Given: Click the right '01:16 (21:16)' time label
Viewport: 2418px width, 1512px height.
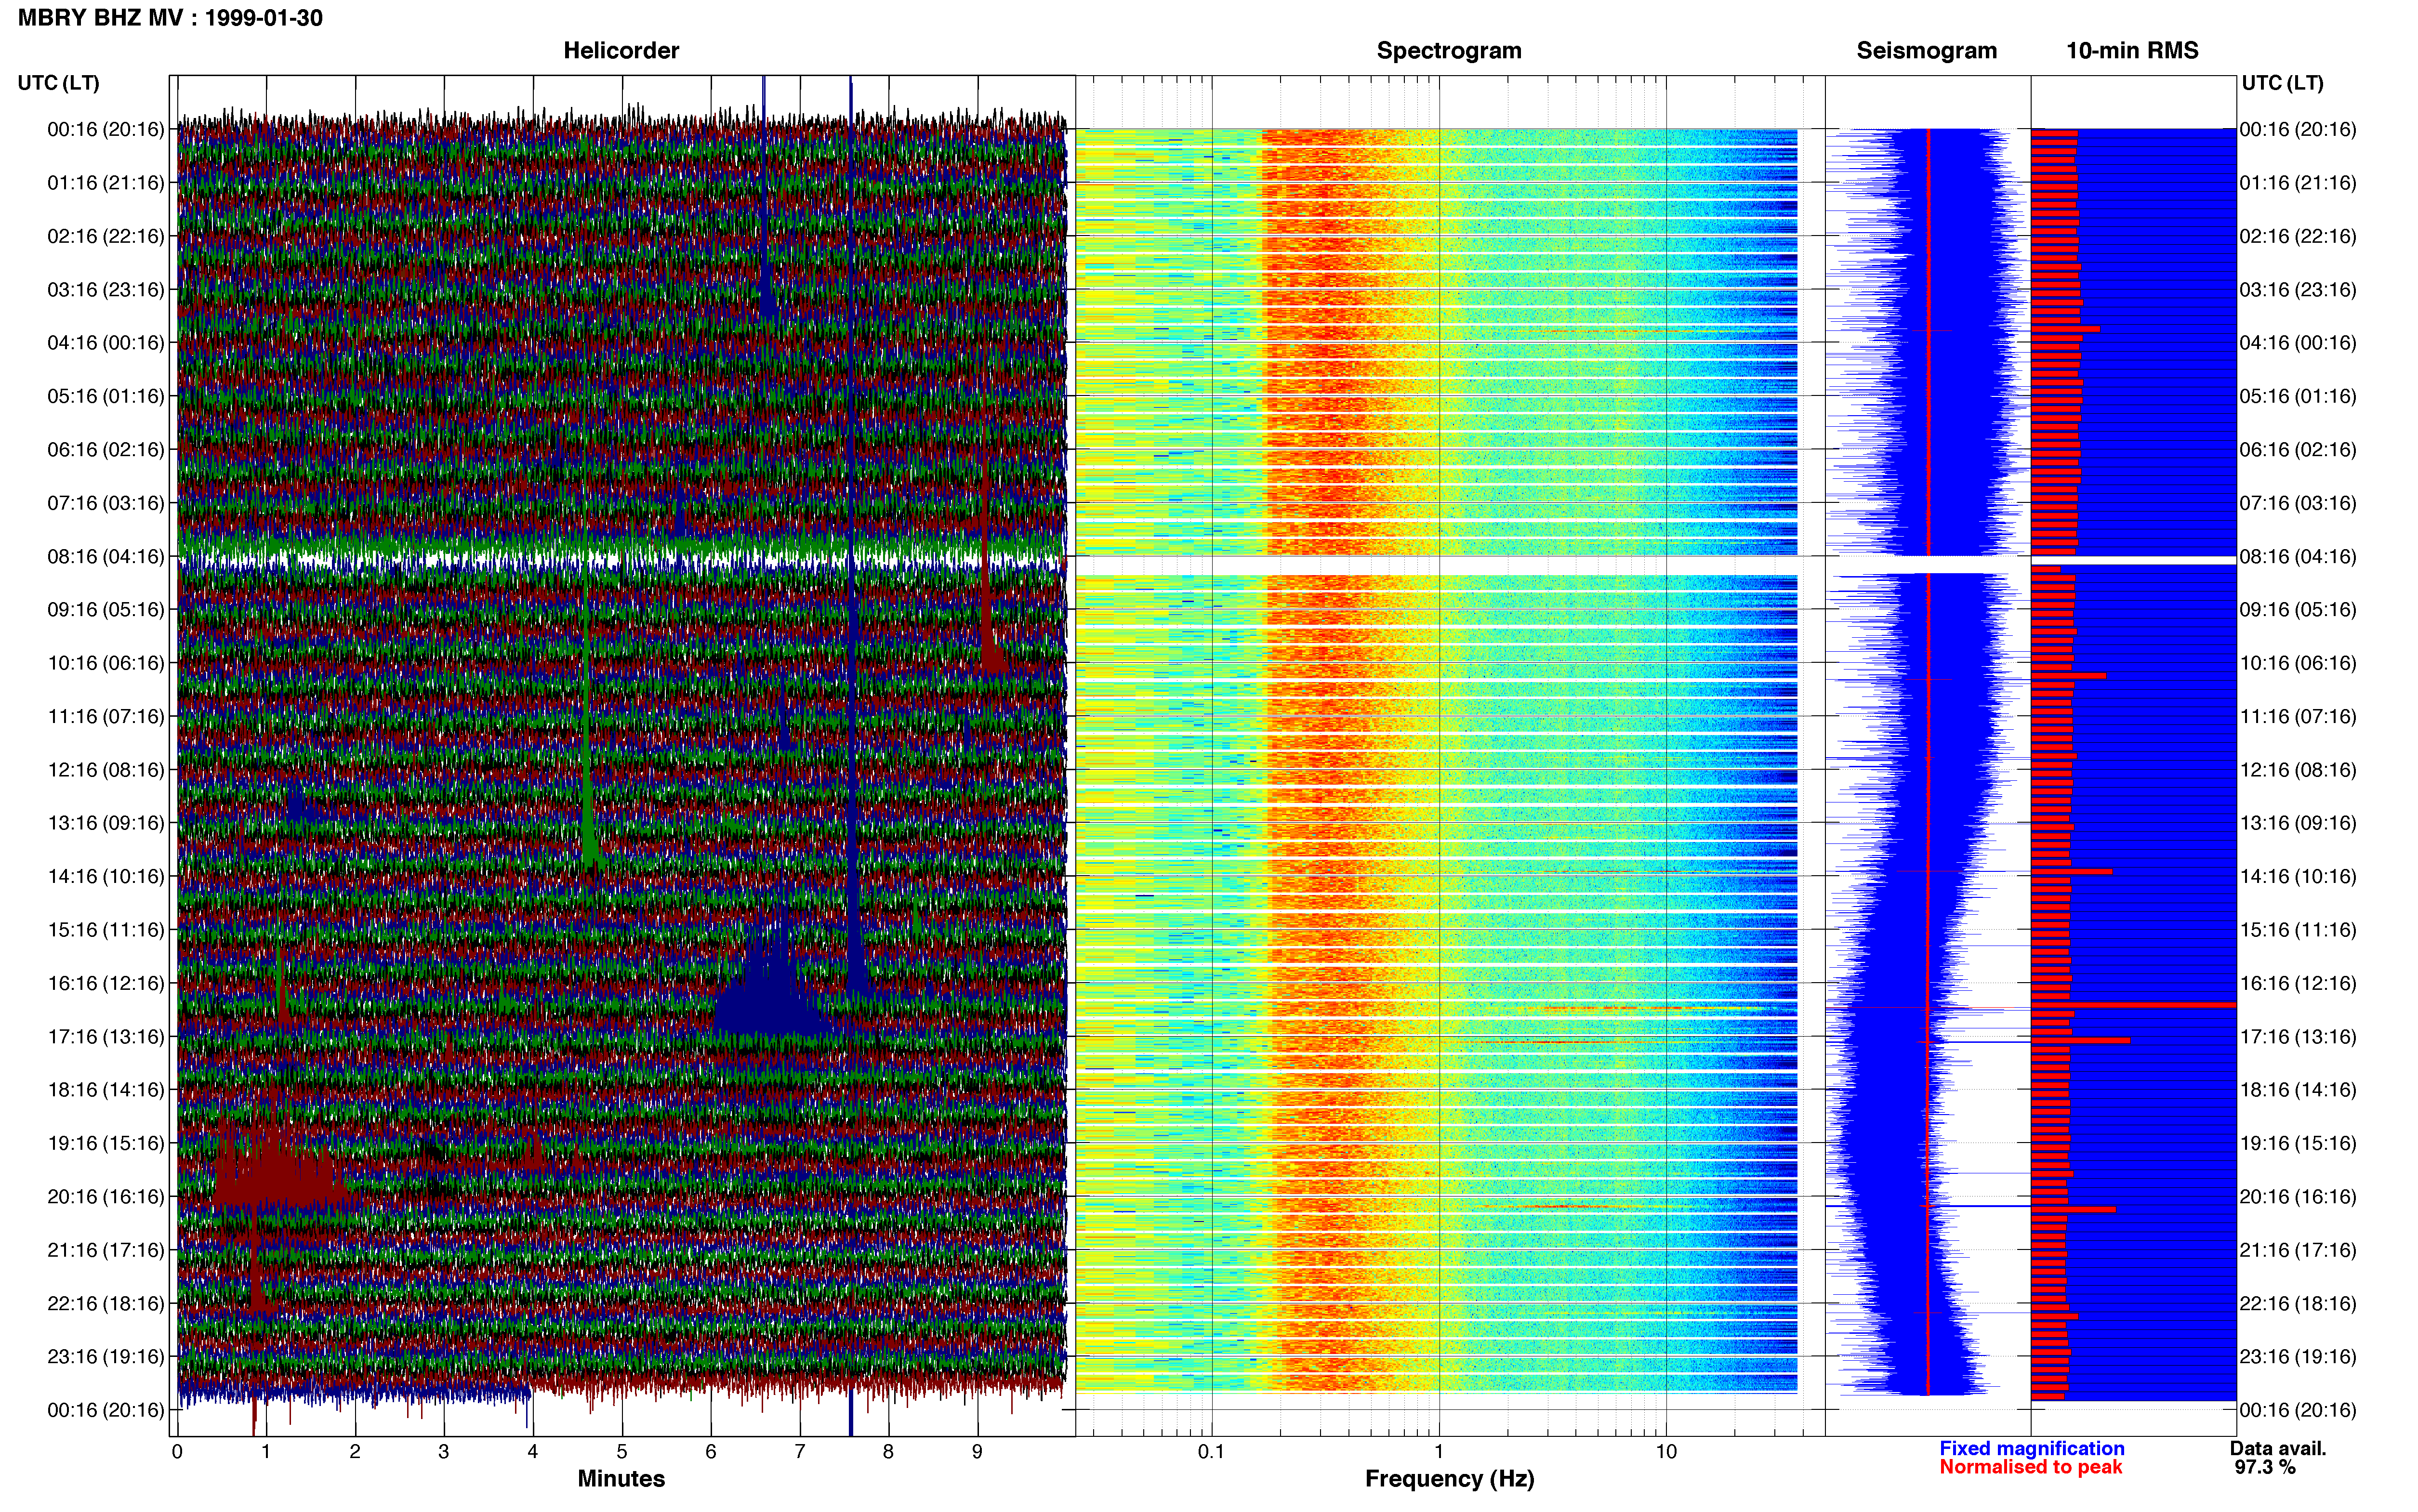Looking at the screenshot, I should 2298,183.
